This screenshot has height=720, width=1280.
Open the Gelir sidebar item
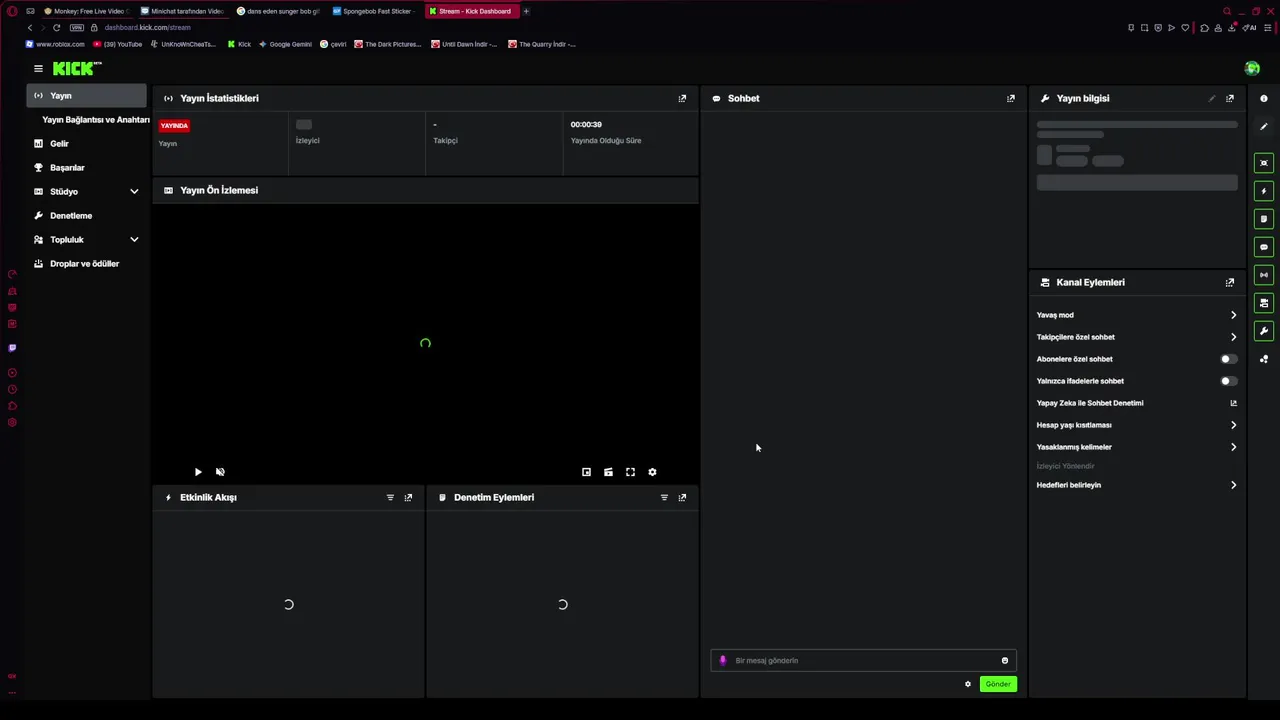87,143
